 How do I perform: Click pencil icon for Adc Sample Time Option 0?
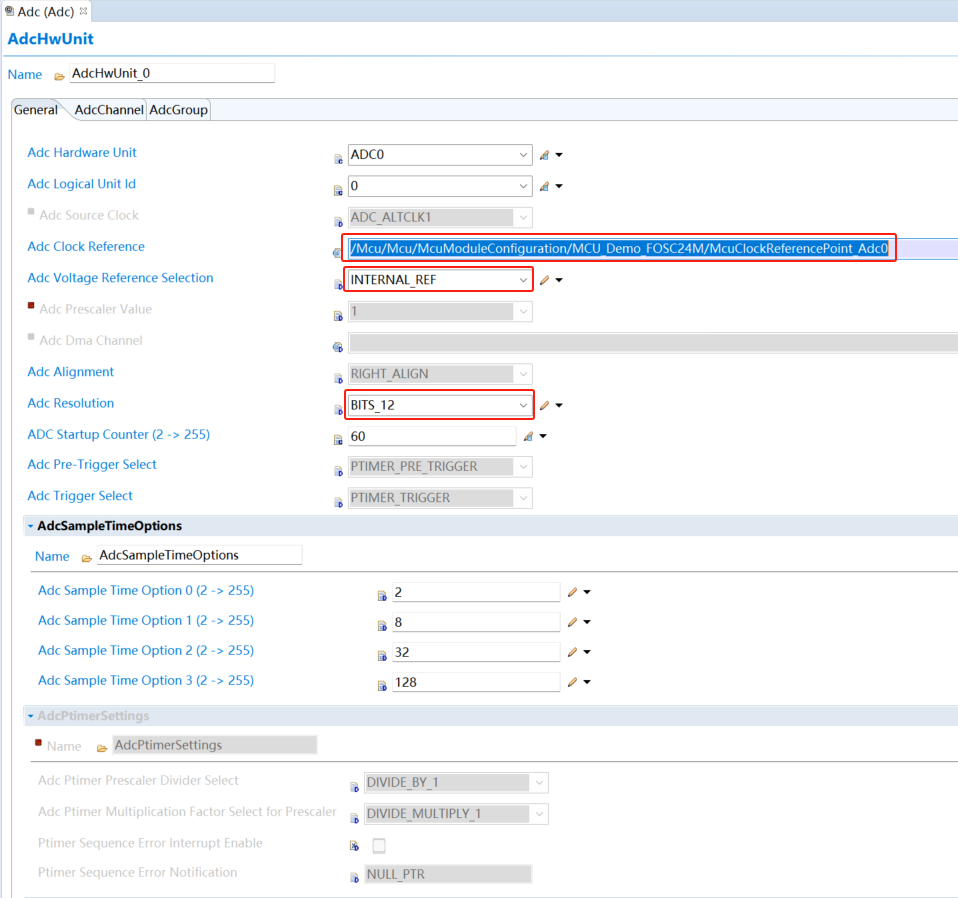coord(573,592)
